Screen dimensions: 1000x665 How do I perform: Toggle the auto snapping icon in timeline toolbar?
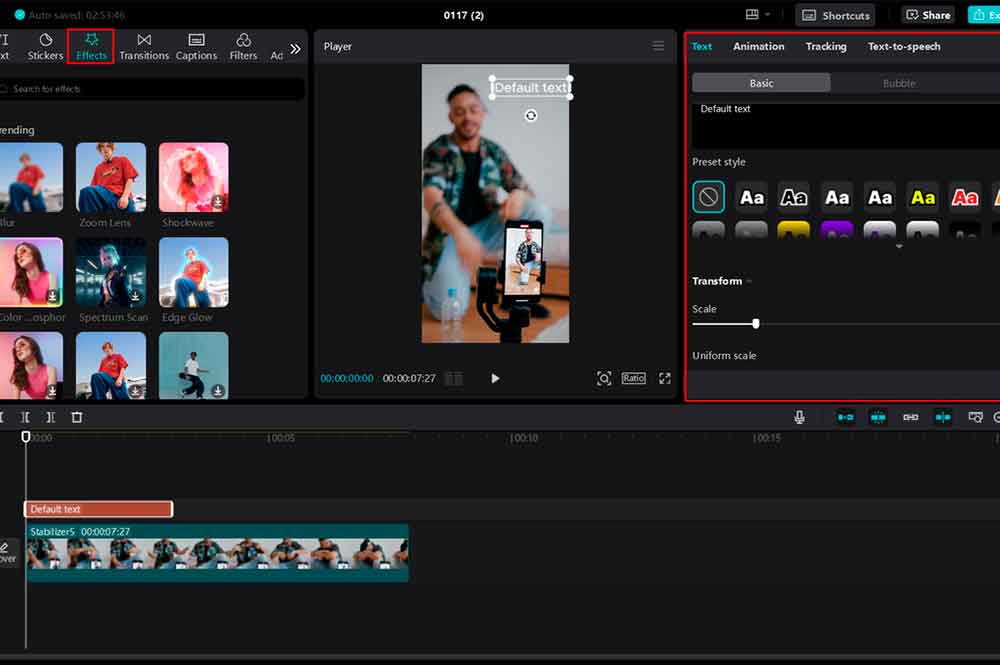click(x=878, y=417)
